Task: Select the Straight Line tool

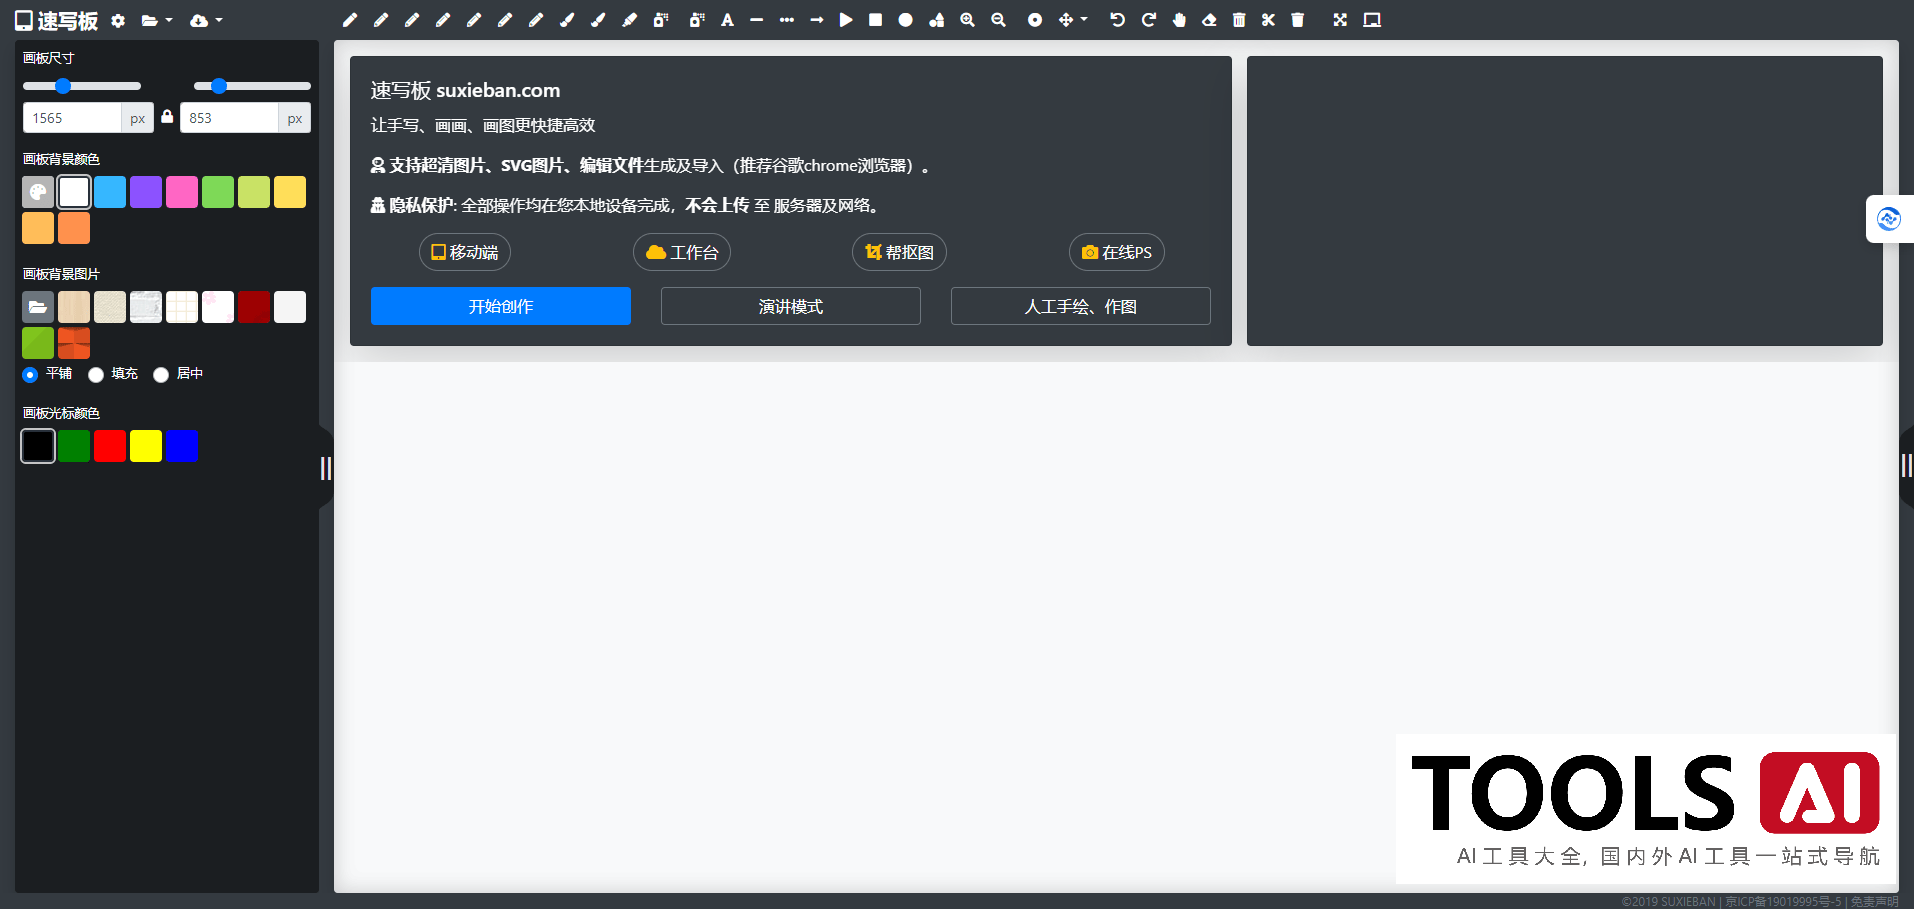Action: tap(757, 20)
